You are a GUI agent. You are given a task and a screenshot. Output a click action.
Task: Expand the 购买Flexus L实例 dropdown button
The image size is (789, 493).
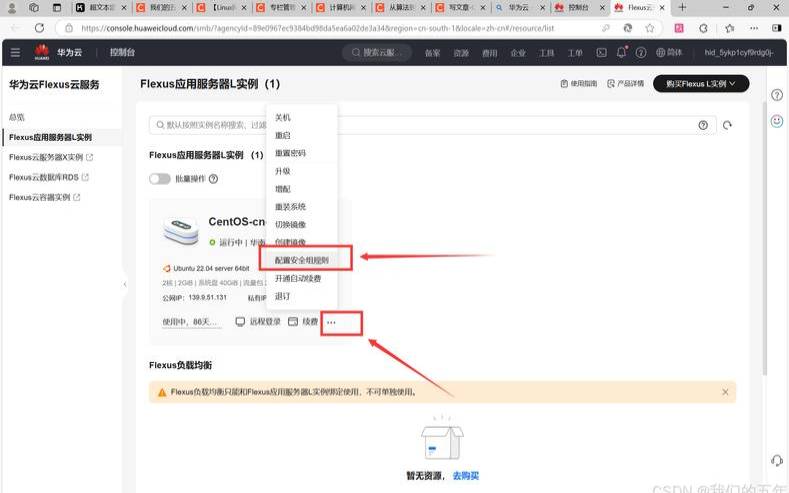pyautogui.click(x=701, y=84)
